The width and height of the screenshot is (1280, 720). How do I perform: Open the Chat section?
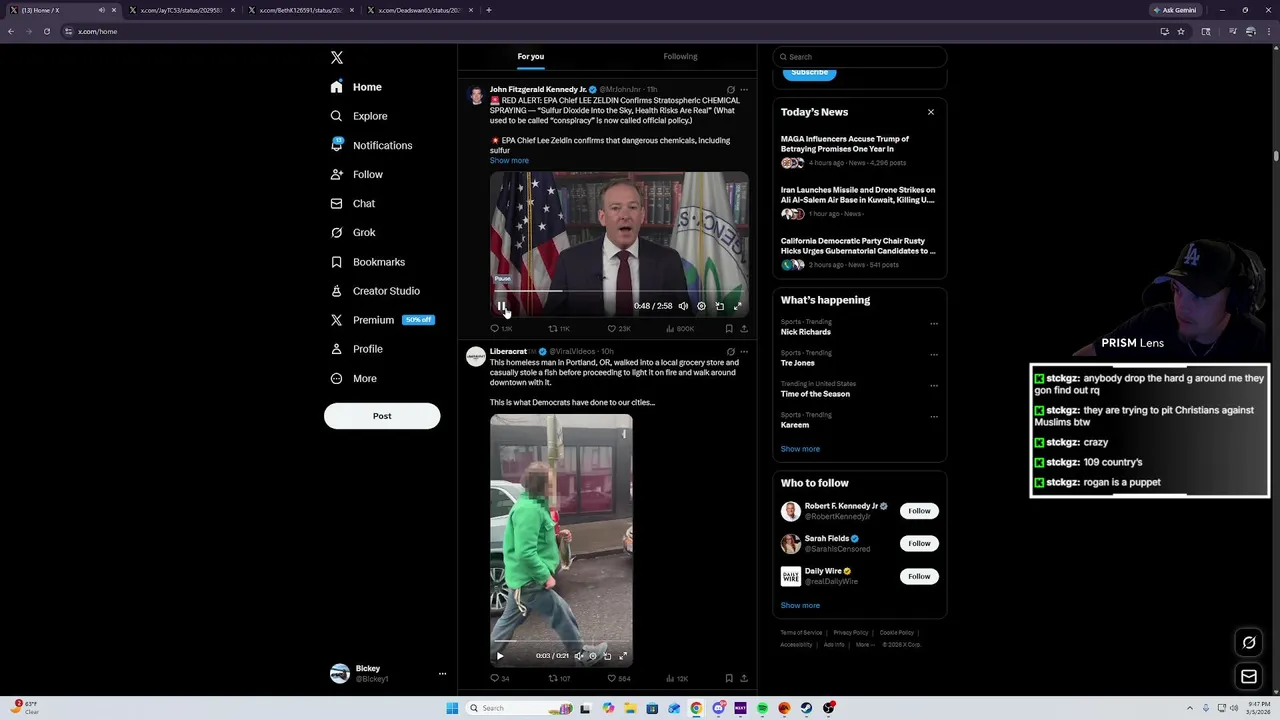point(352,203)
